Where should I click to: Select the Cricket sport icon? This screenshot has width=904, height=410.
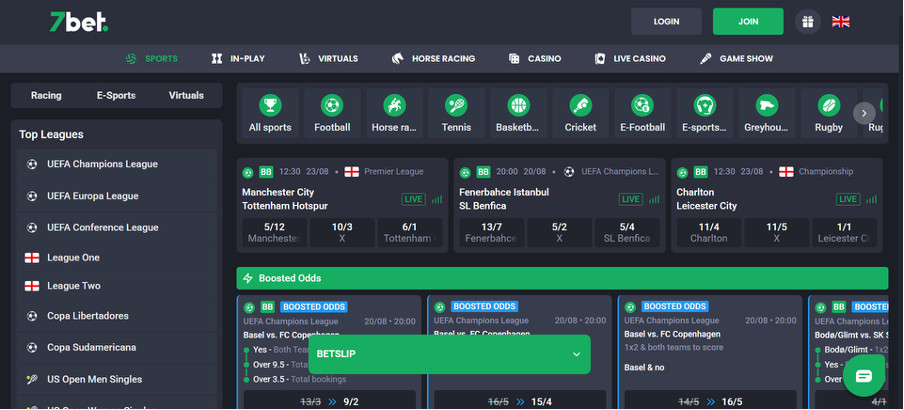click(580, 113)
